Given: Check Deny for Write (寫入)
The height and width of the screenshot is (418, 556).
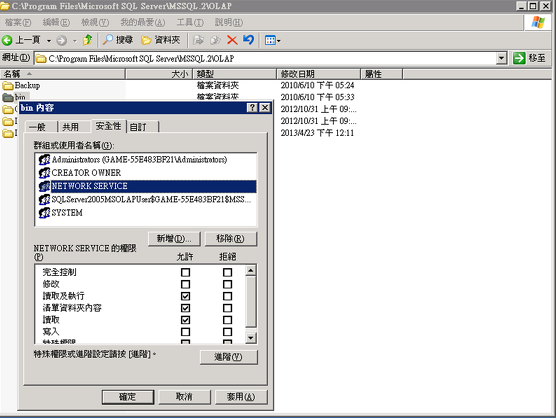Looking at the screenshot, I should tap(227, 332).
